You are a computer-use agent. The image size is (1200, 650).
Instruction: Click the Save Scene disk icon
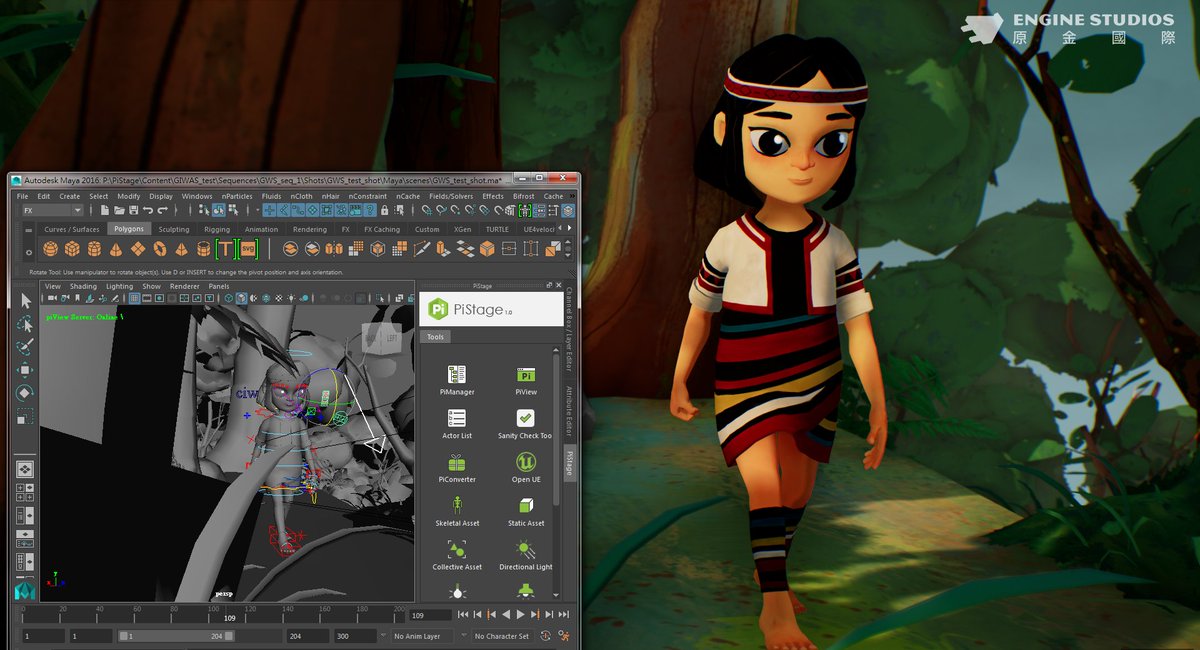[x=134, y=211]
